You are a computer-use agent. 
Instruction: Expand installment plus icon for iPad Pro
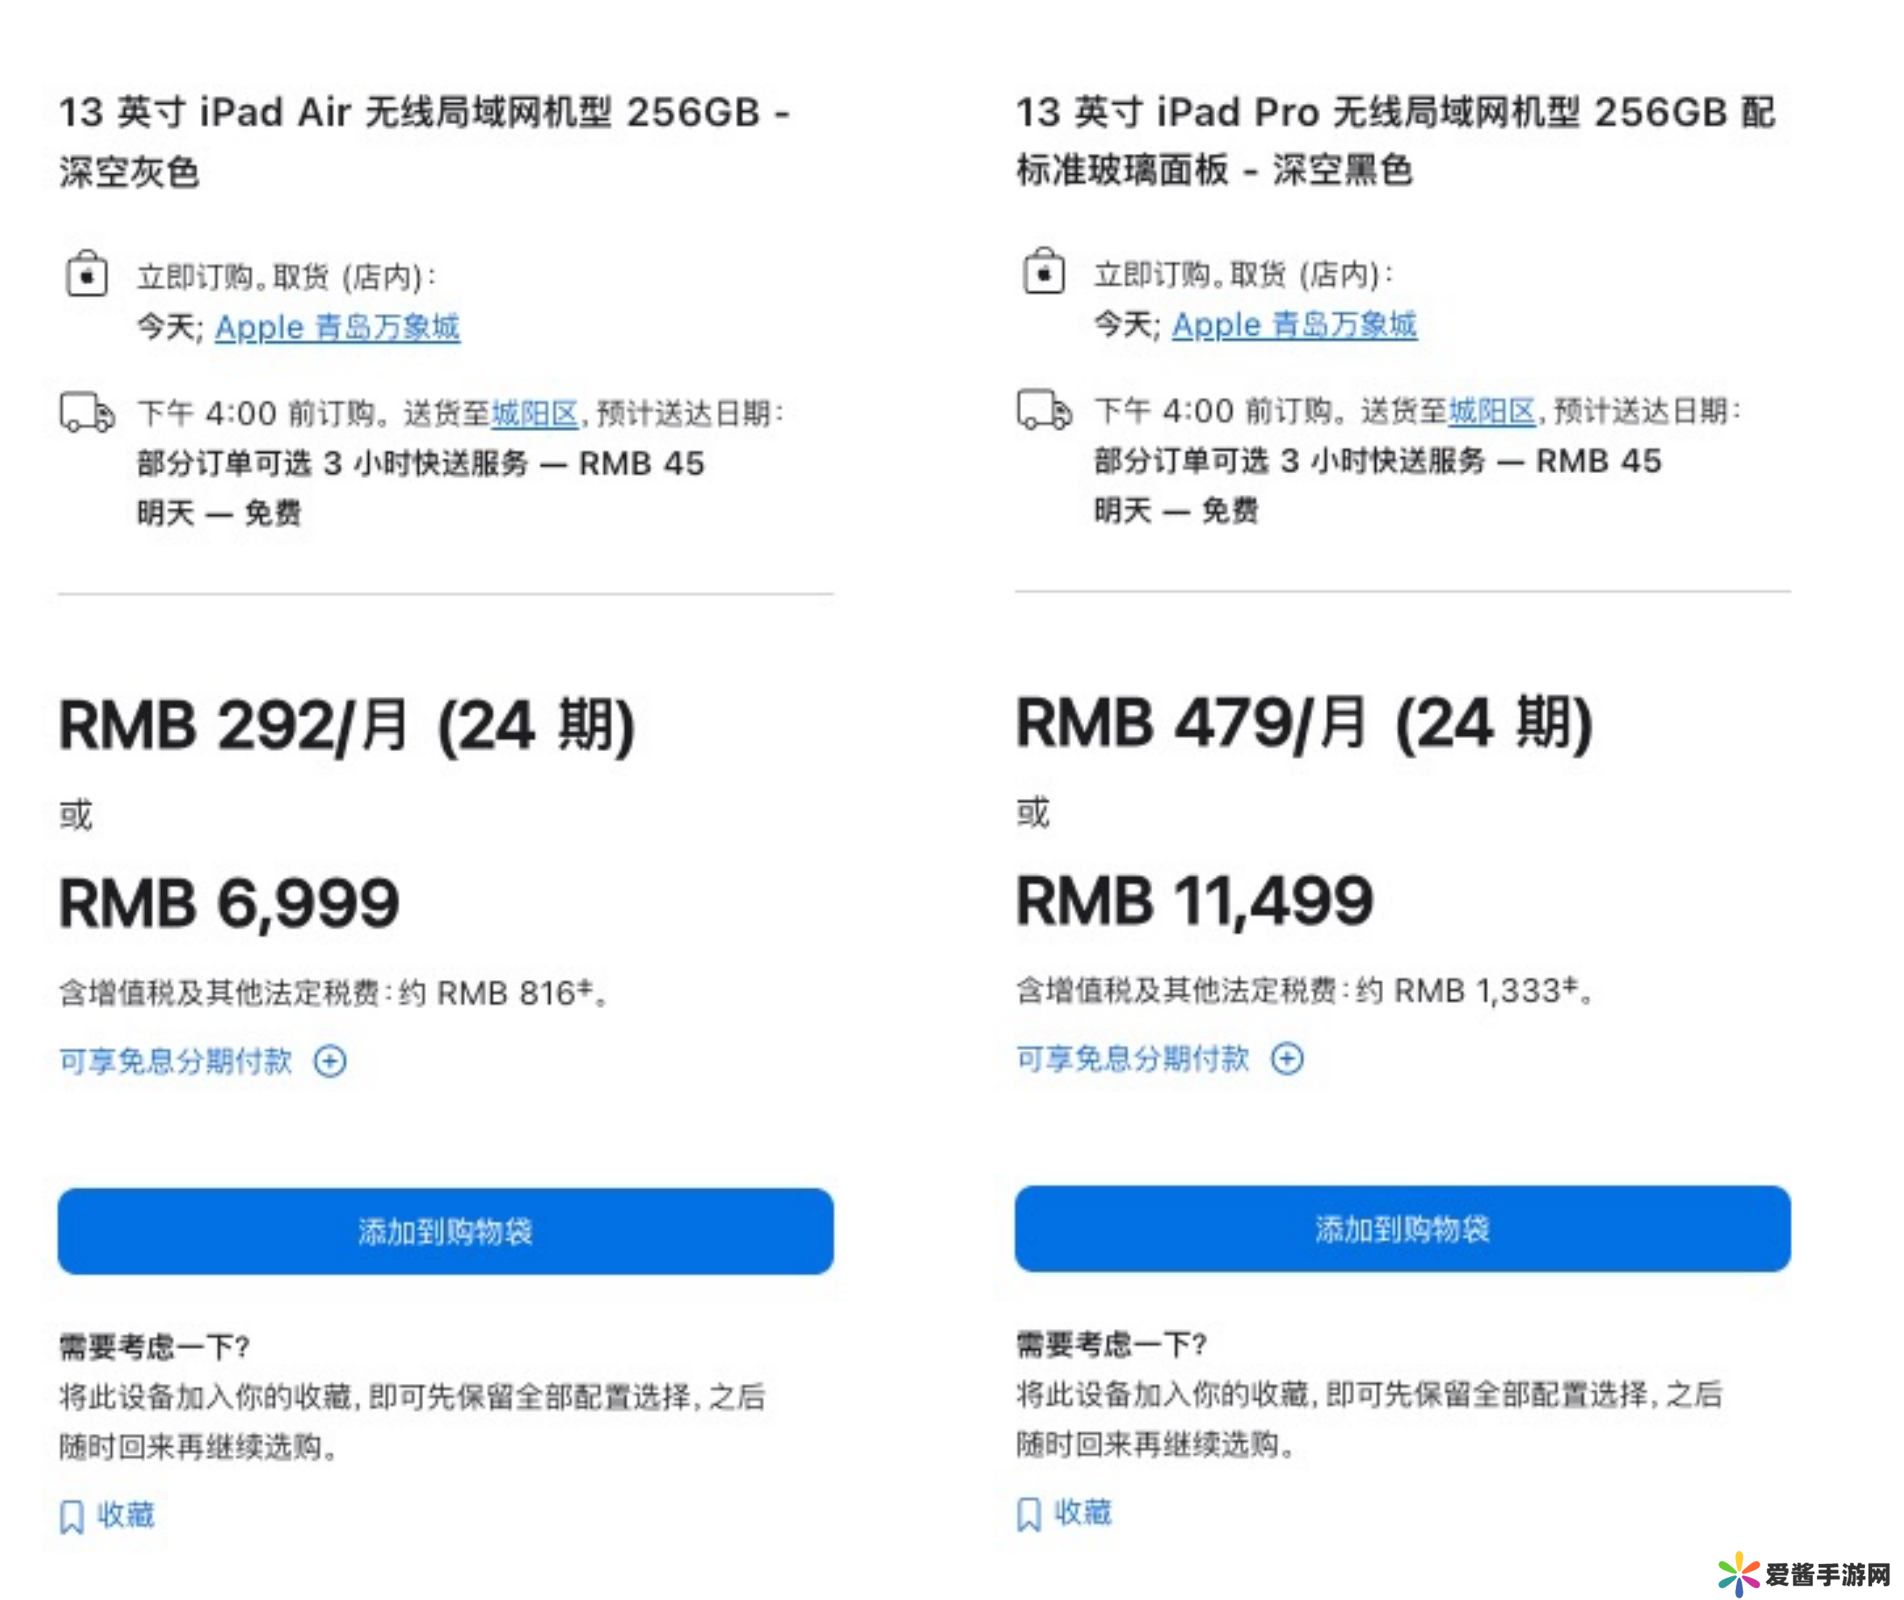(x=1287, y=1058)
